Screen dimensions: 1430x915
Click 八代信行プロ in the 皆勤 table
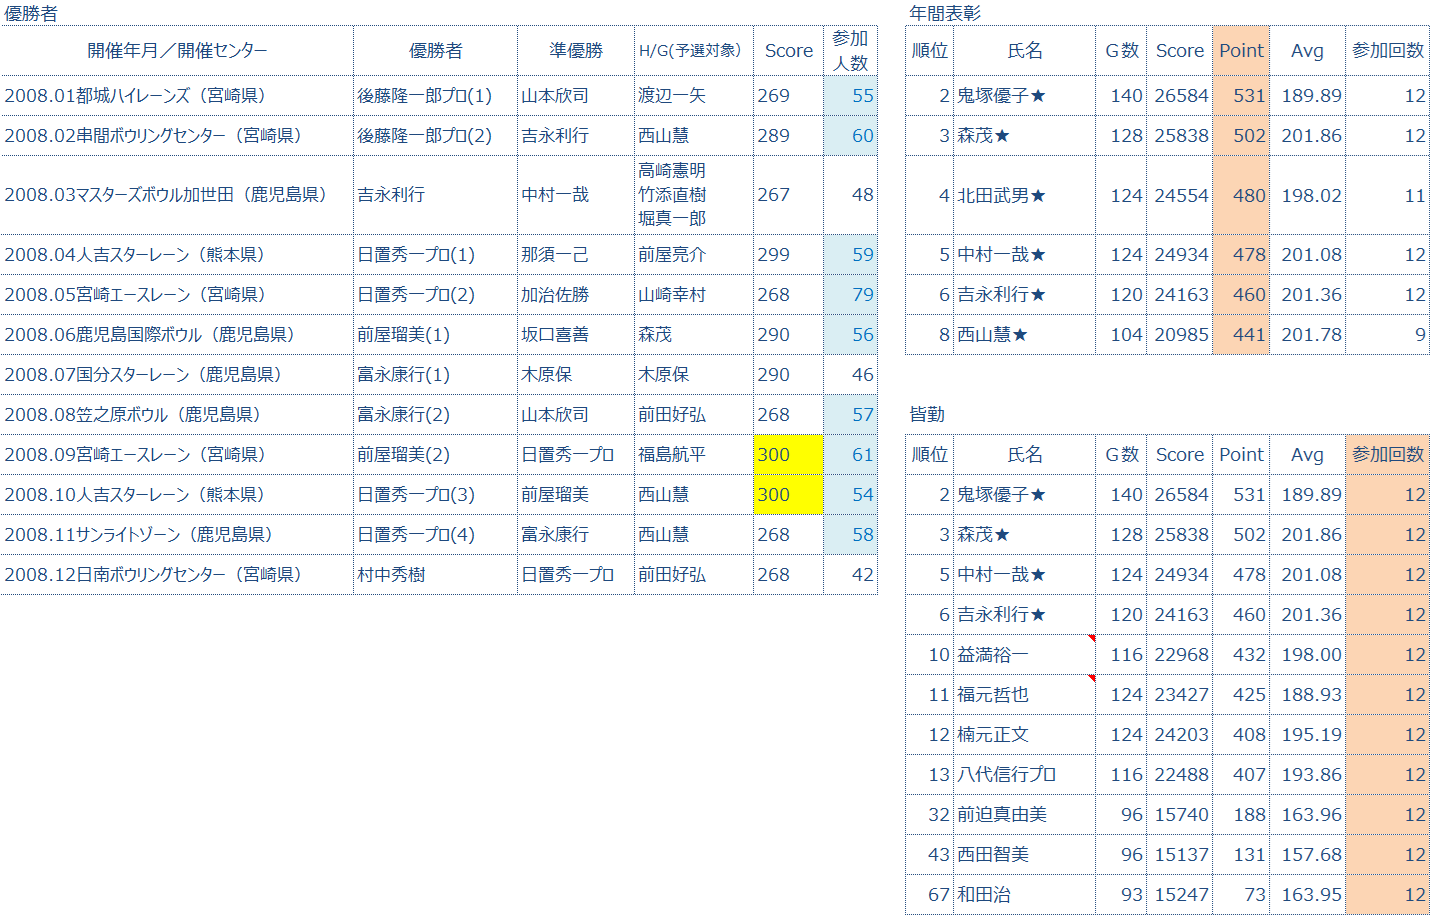click(x=1024, y=774)
